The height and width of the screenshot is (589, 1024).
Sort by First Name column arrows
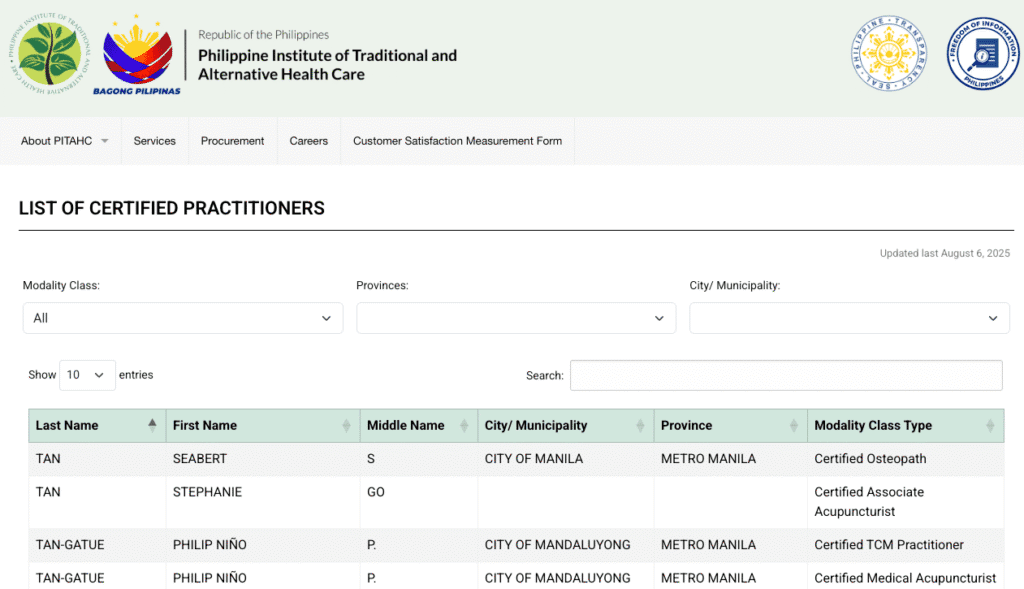click(346, 425)
